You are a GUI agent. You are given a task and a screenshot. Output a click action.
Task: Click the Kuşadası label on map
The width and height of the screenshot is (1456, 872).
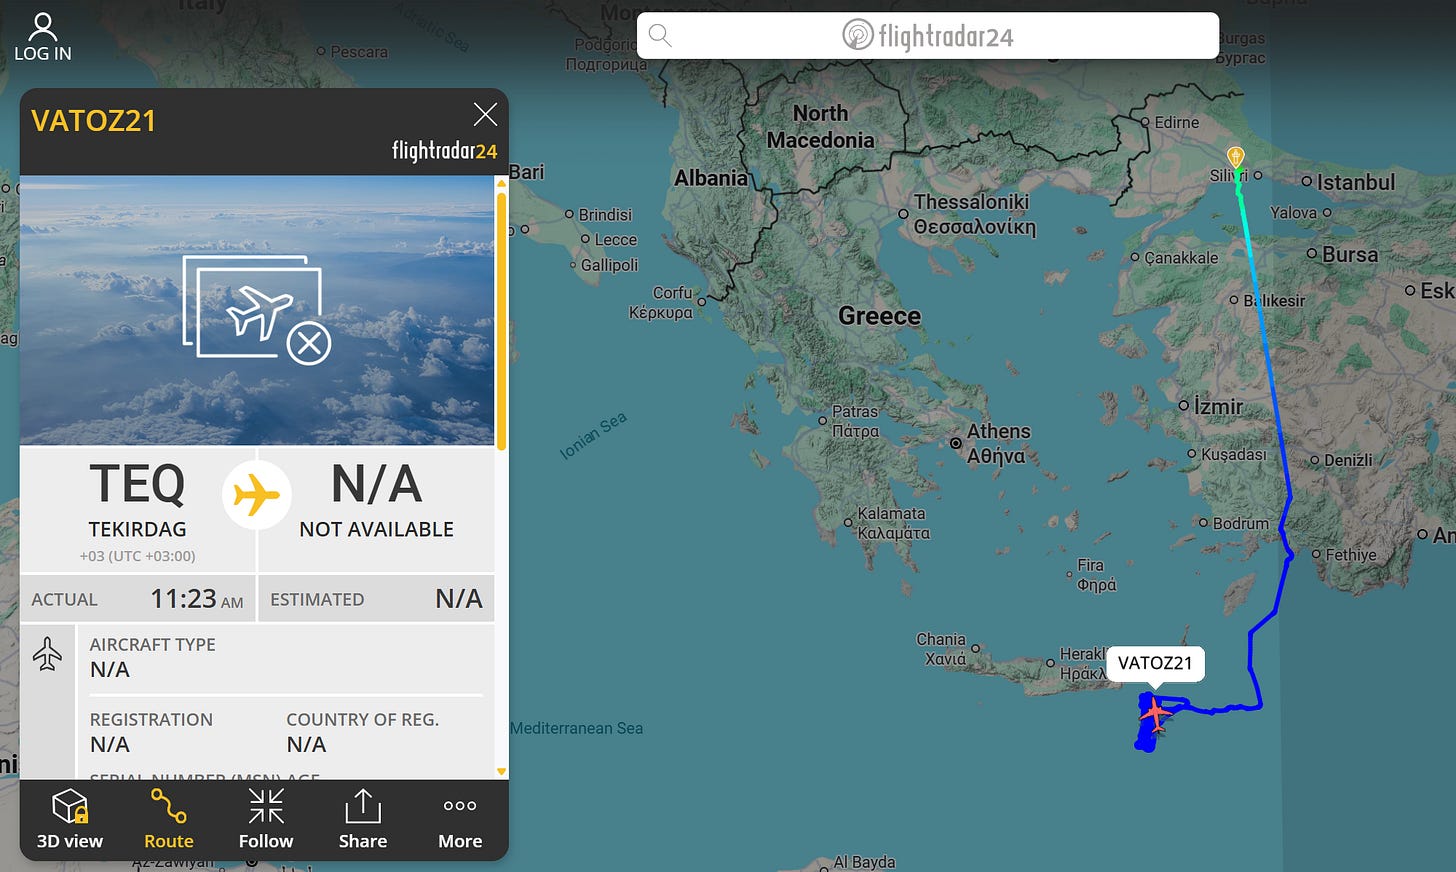point(1233,454)
